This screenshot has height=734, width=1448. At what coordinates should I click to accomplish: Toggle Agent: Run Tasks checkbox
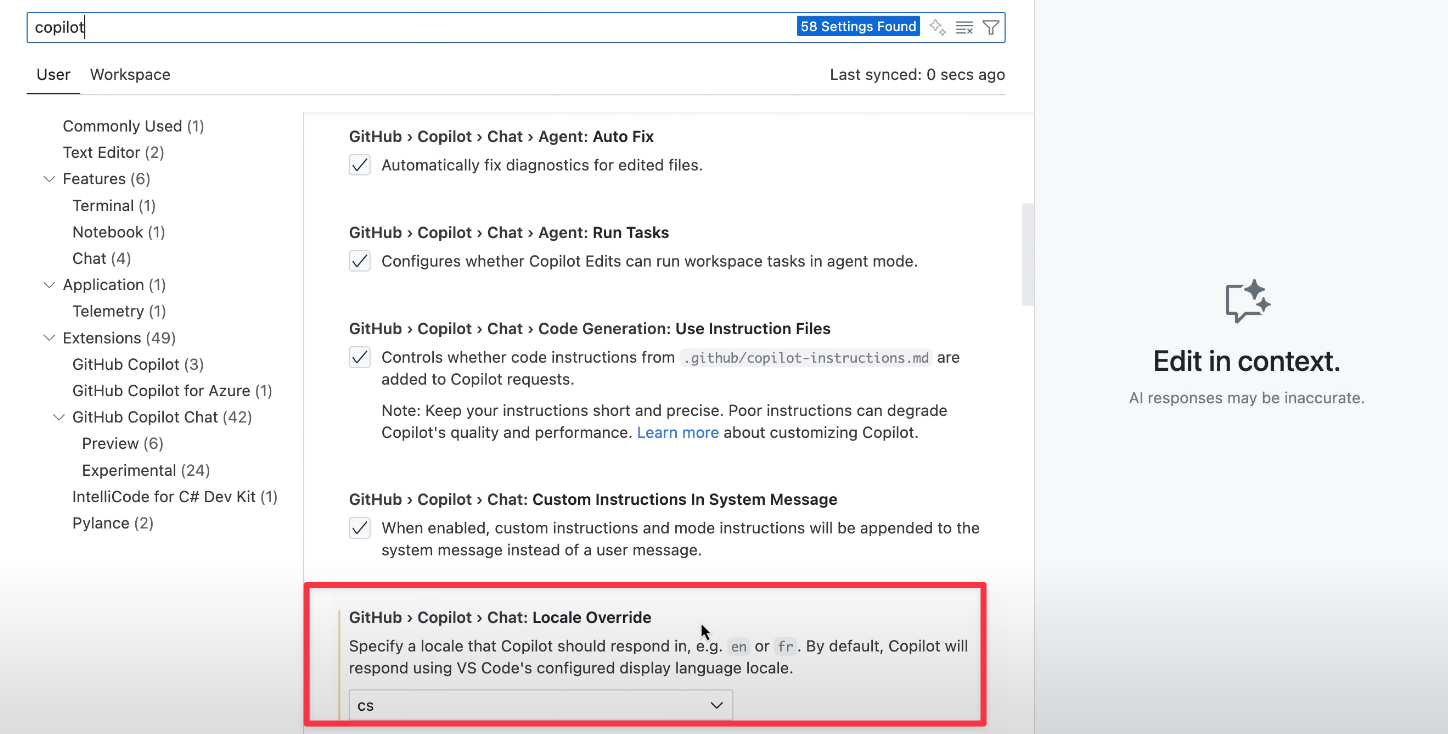click(360, 261)
